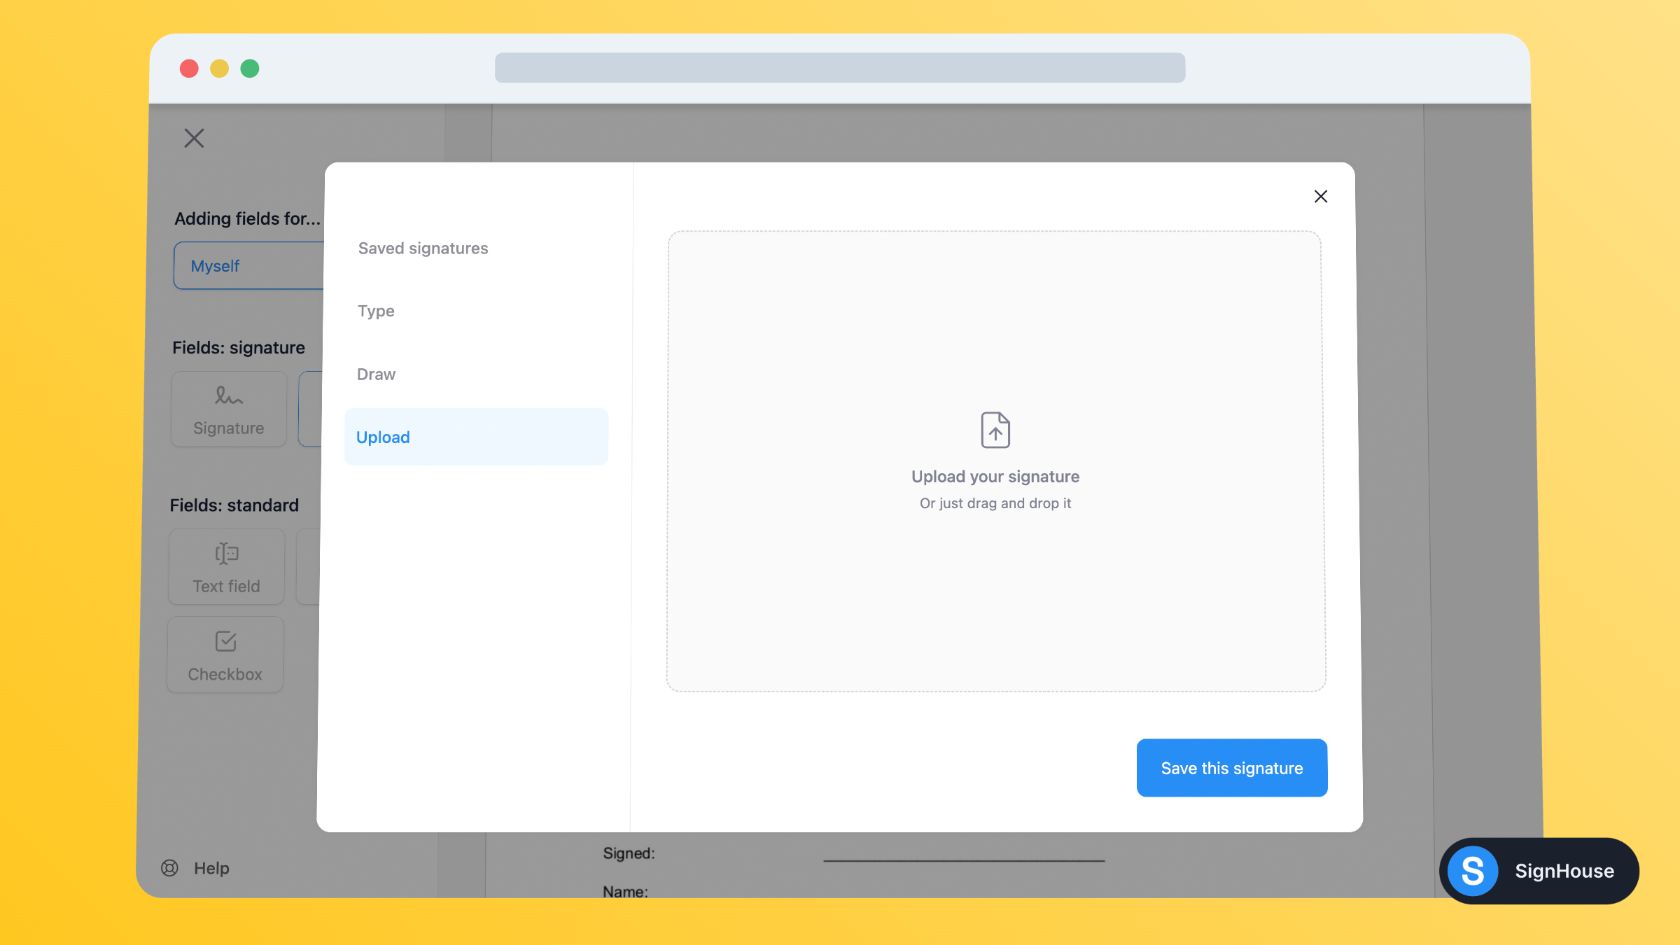The width and height of the screenshot is (1680, 945).
Task: Open the Saved signatures tab
Action: 422,248
